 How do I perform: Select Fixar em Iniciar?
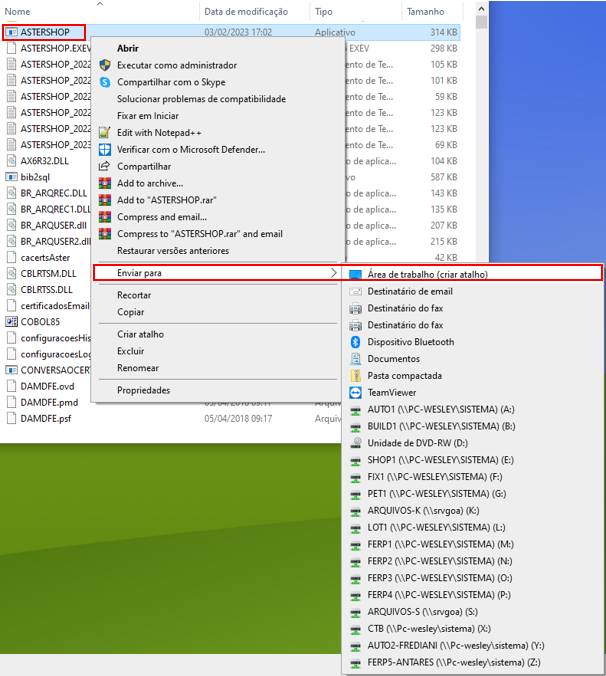[x=148, y=116]
